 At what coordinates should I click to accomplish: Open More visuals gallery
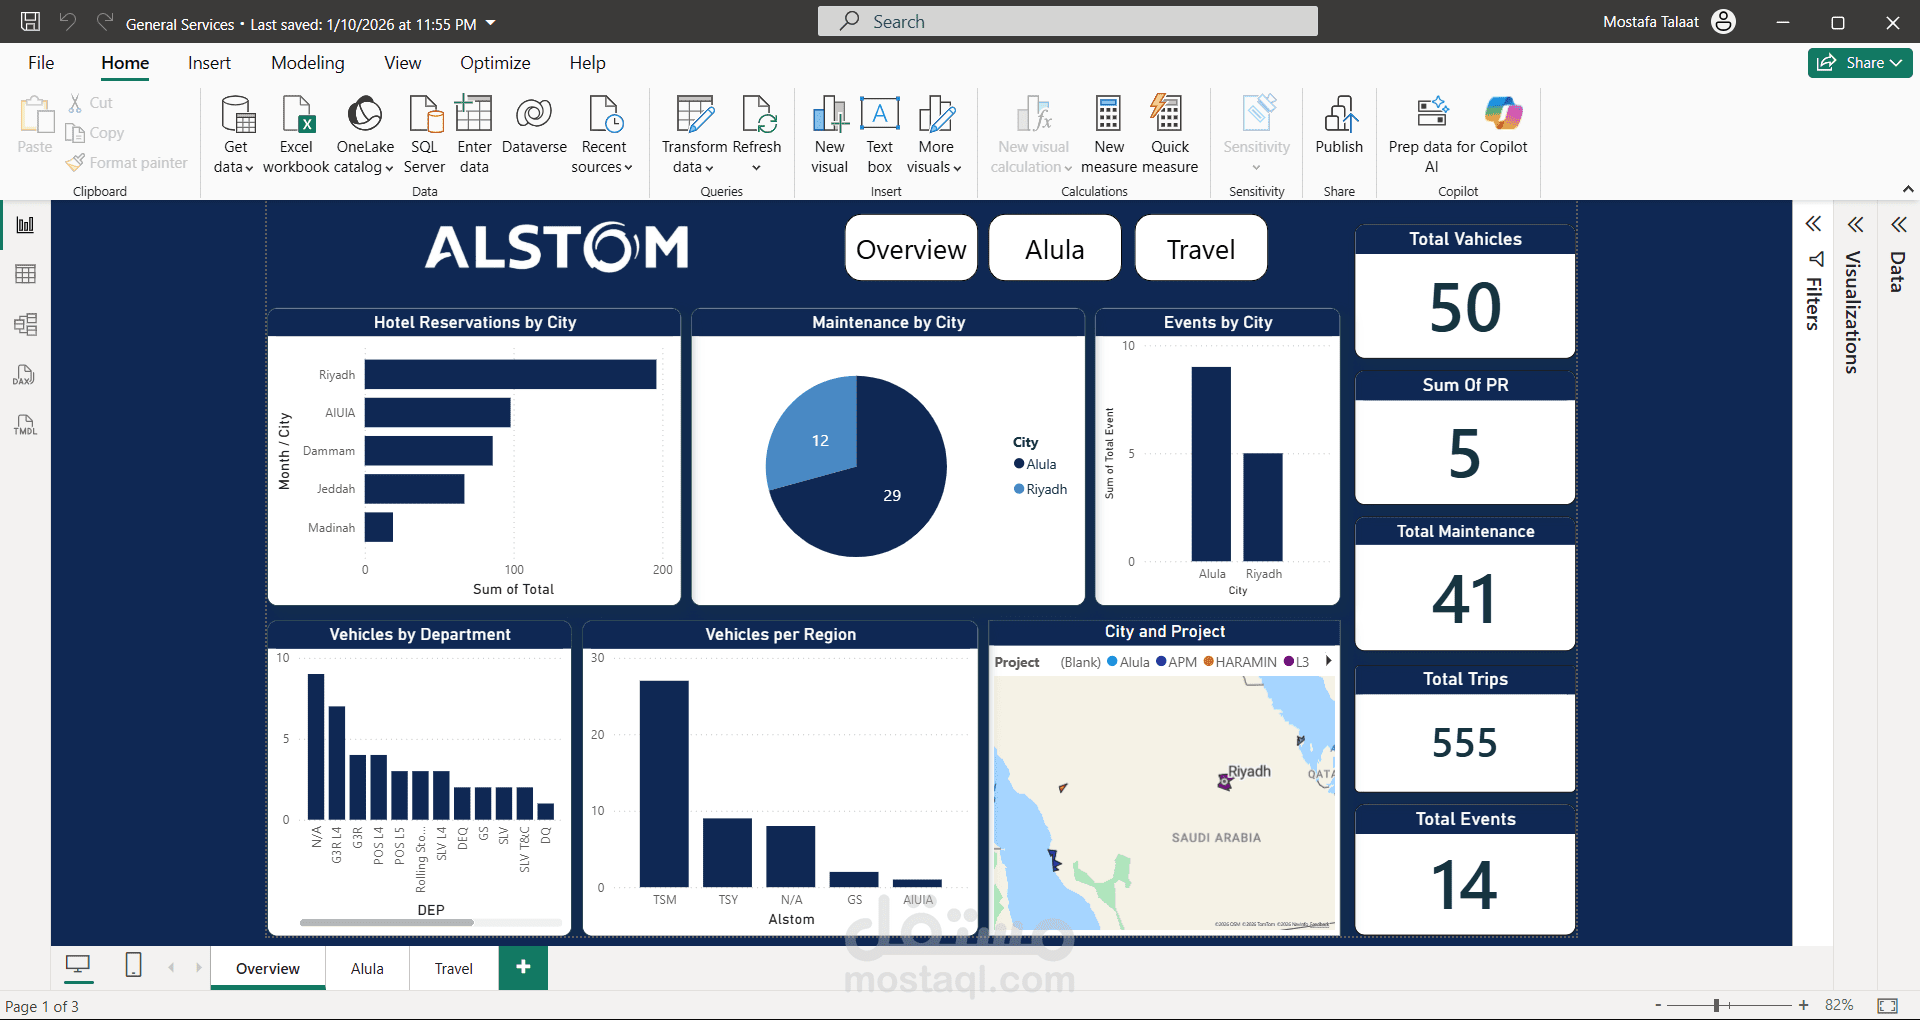(x=936, y=135)
